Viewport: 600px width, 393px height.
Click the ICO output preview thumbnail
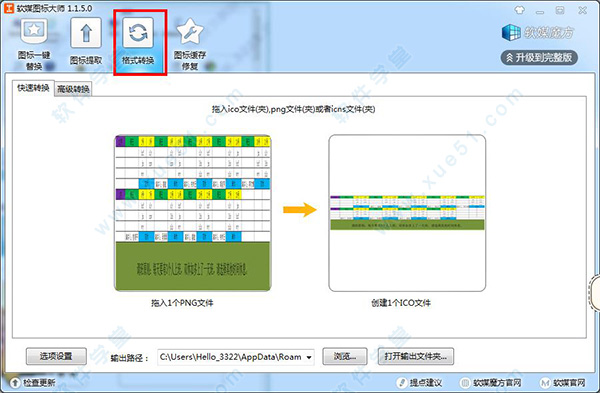tap(407, 213)
